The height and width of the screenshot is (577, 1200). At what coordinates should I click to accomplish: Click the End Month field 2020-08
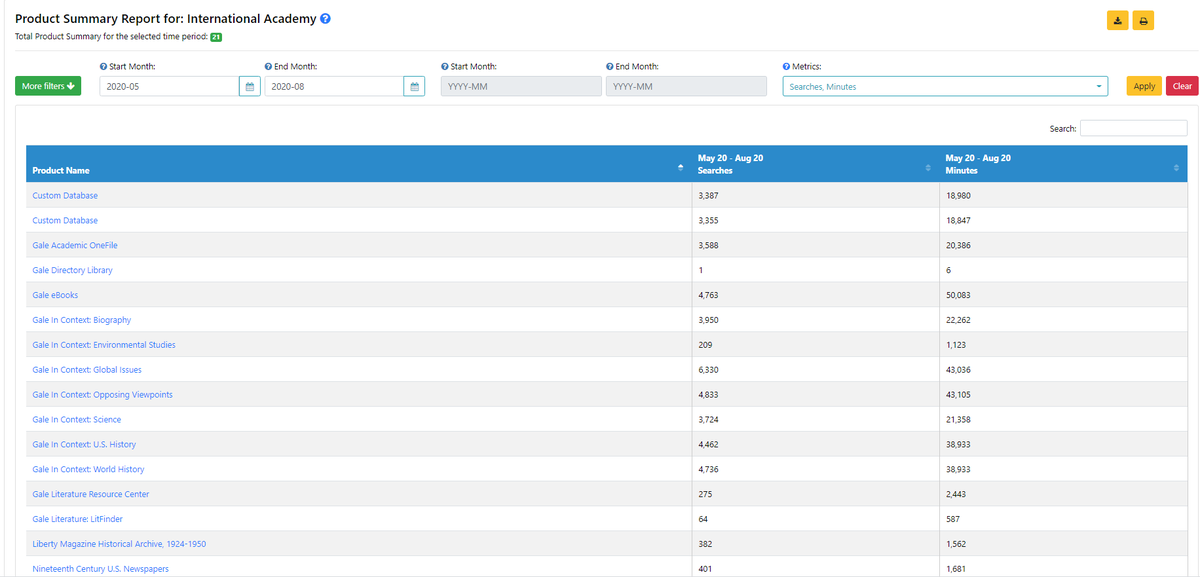[x=334, y=86]
